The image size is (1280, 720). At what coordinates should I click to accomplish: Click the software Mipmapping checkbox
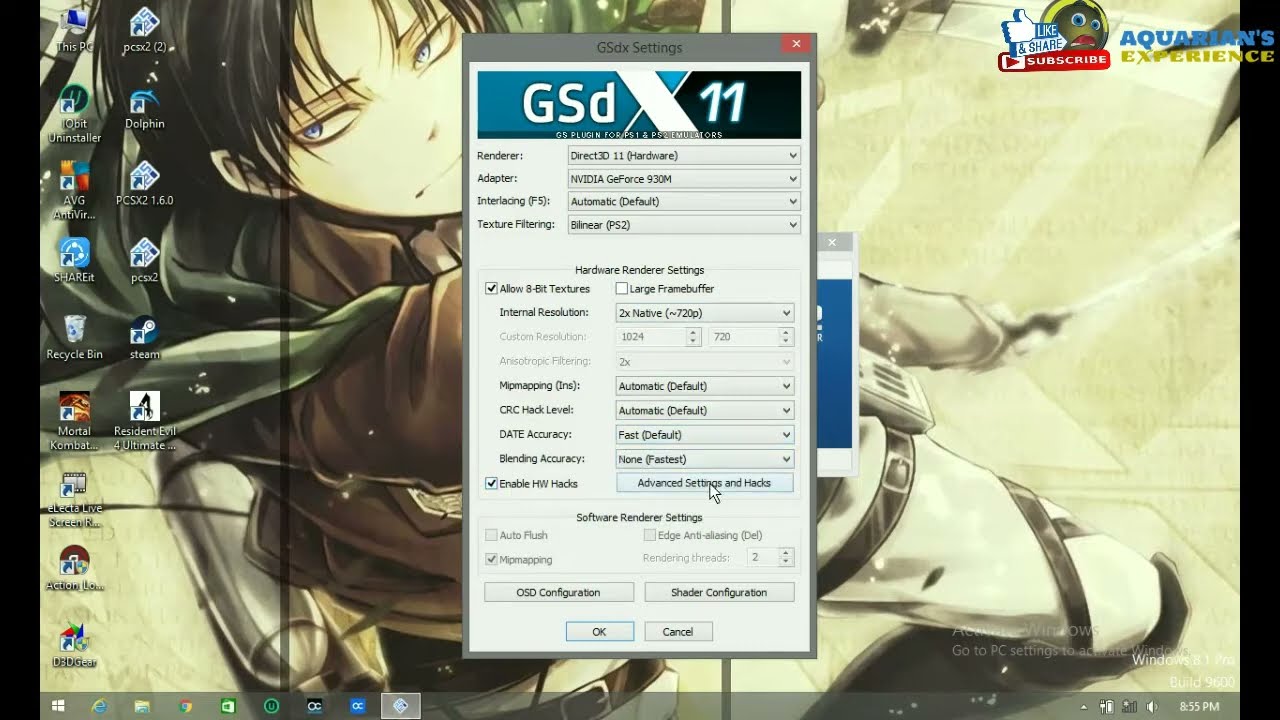491,560
